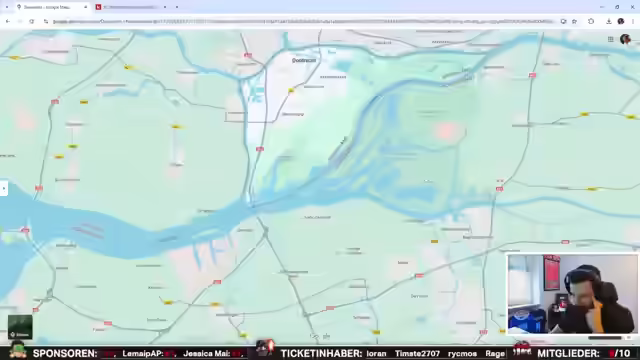Open the browser profile avatar in toolbar
This screenshot has height=360, width=640.
pos(621,21)
